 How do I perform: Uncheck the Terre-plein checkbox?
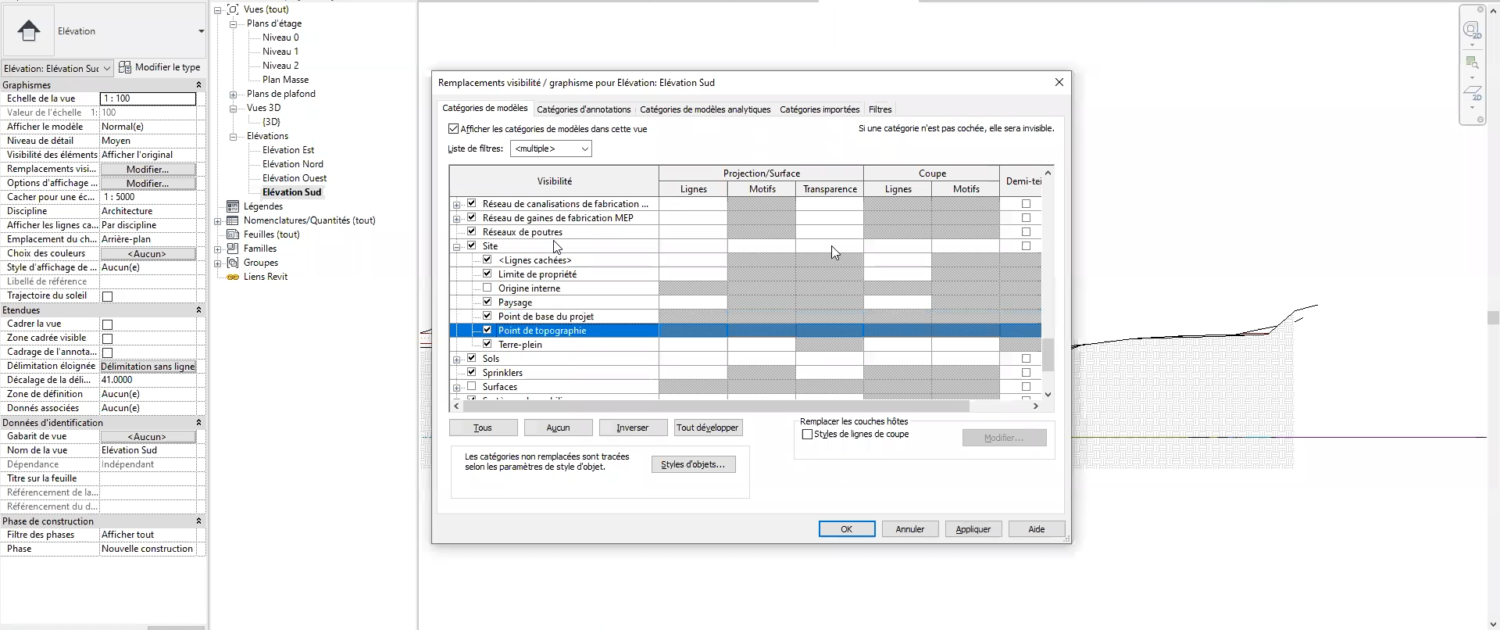[487, 344]
